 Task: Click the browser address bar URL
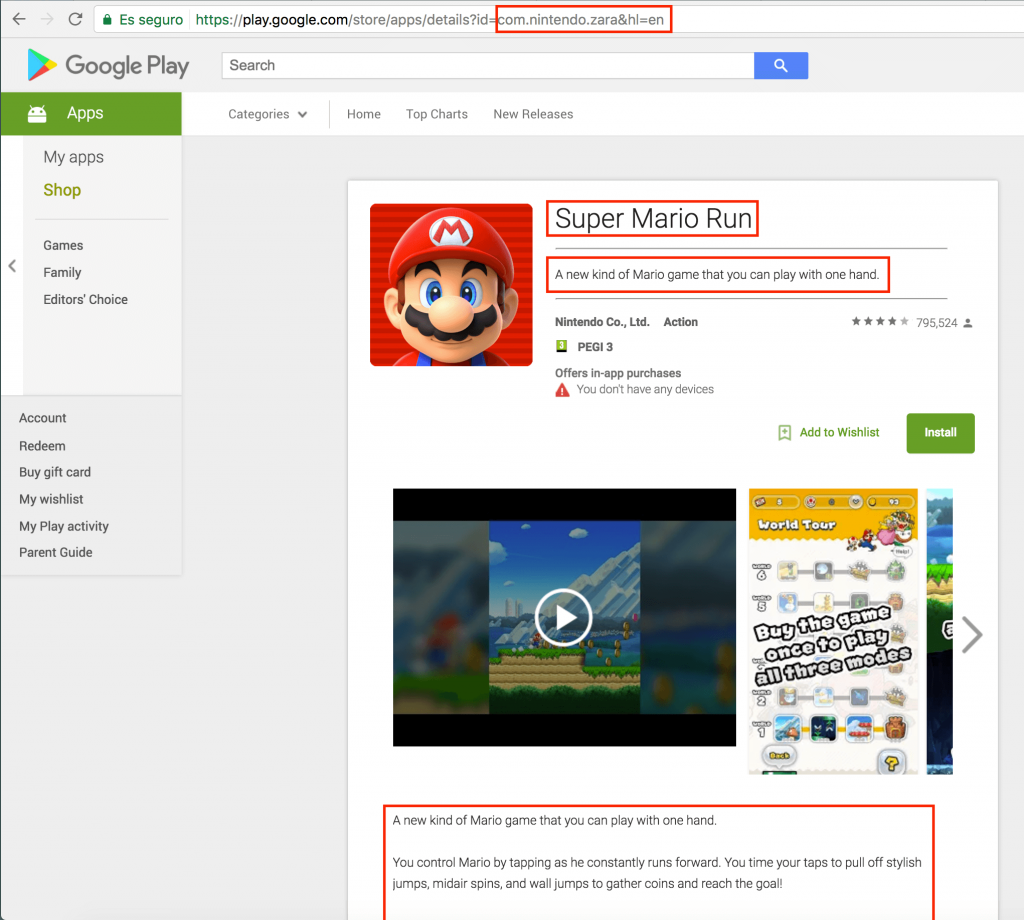click(x=430, y=20)
